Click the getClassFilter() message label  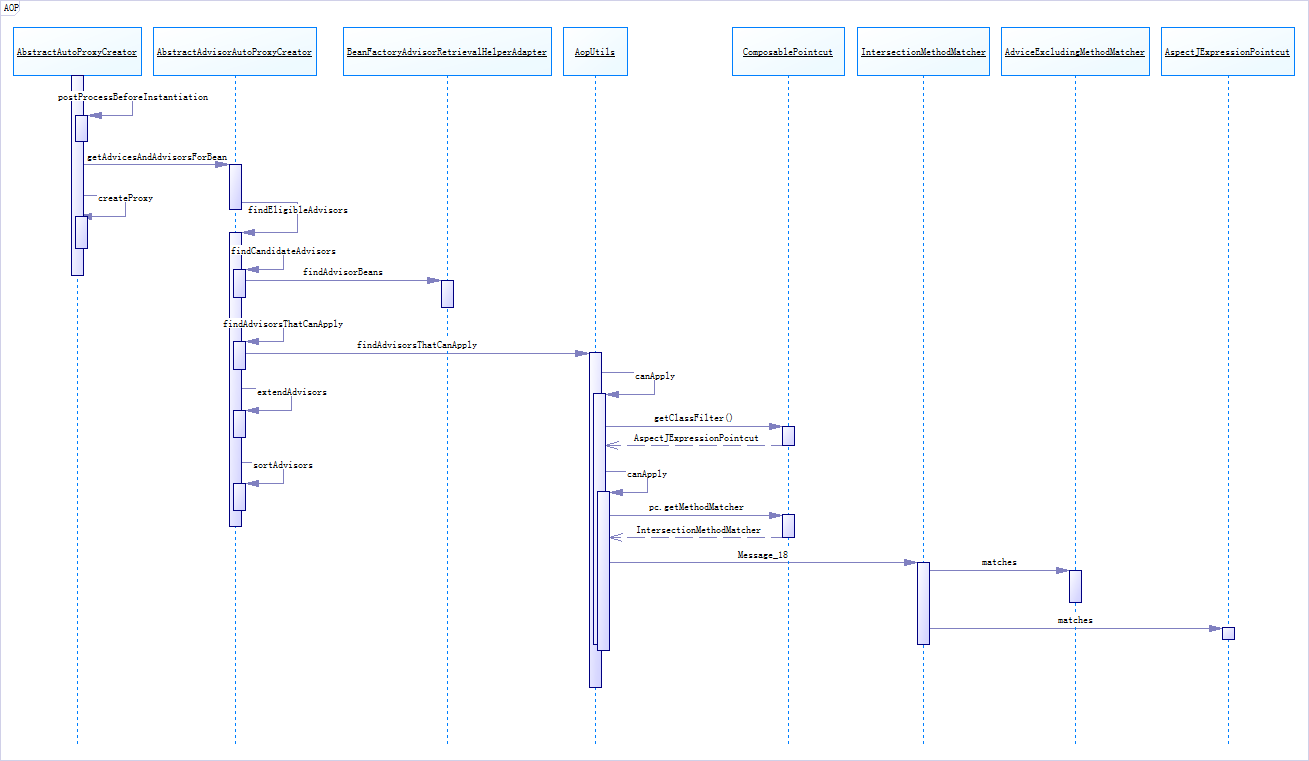tap(694, 418)
